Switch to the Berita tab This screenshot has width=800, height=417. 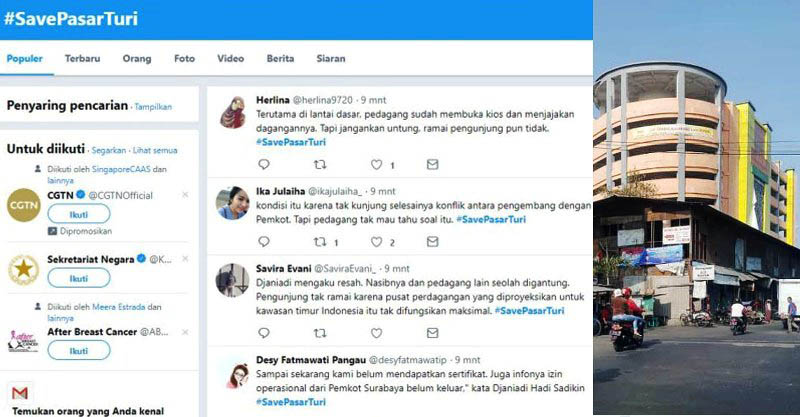(280, 59)
